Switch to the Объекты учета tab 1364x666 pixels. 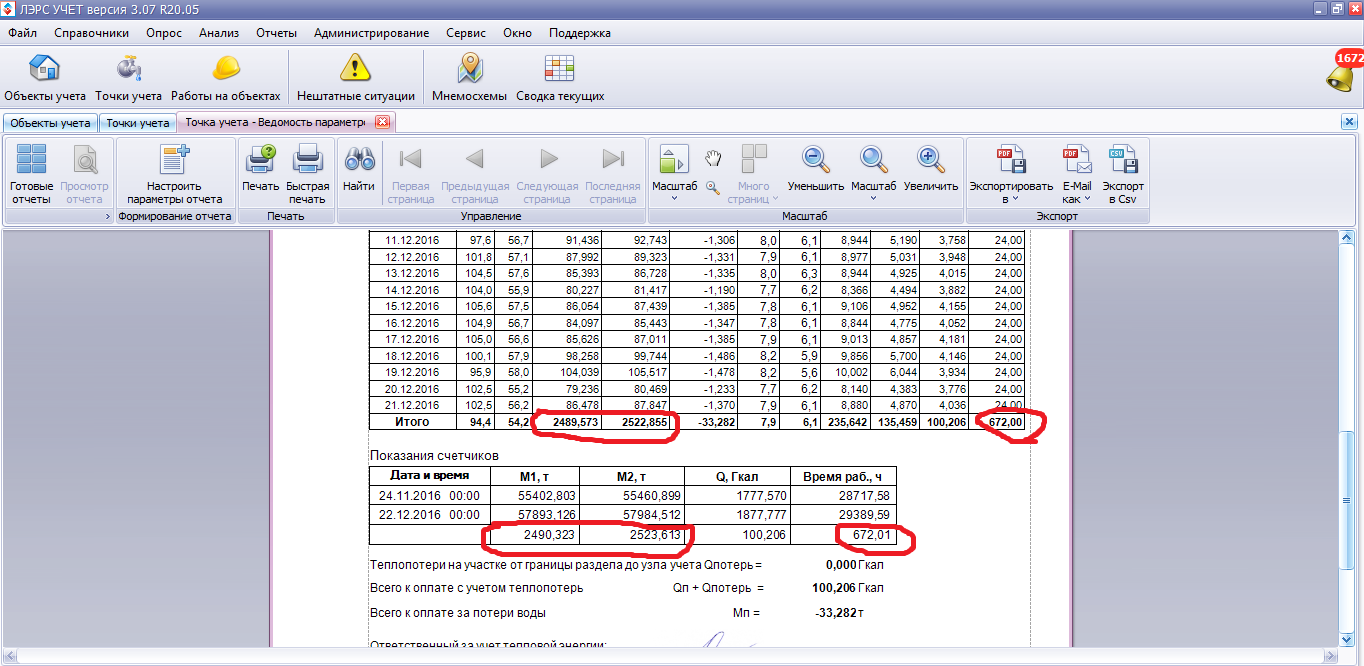pos(50,123)
